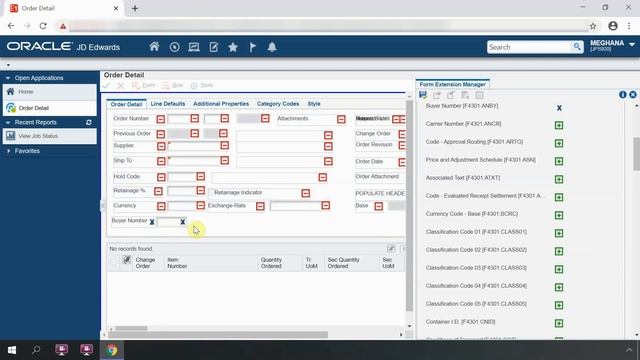
Task: Open Windows taskbar search
Action: point(36,350)
